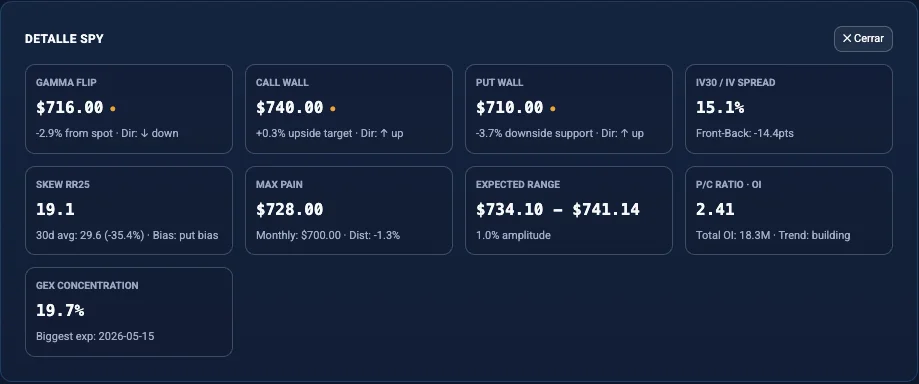This screenshot has width=919, height=384.
Task: Select the Call Wall card
Action: [349, 109]
